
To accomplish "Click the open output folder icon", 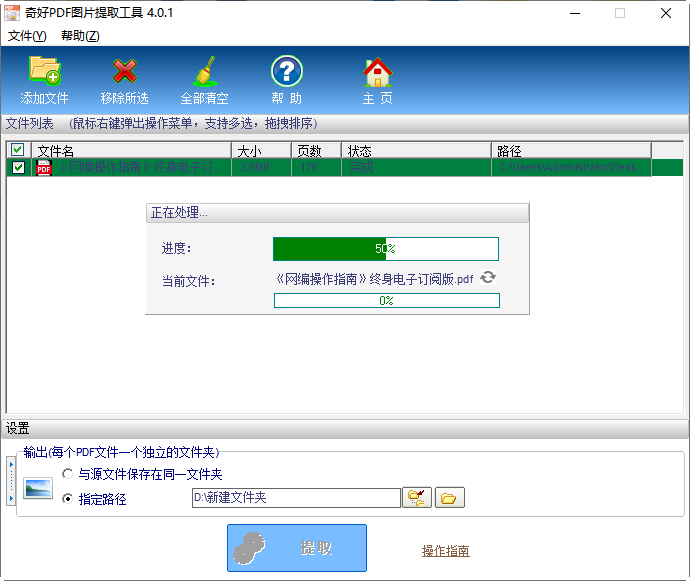I will click(450, 497).
